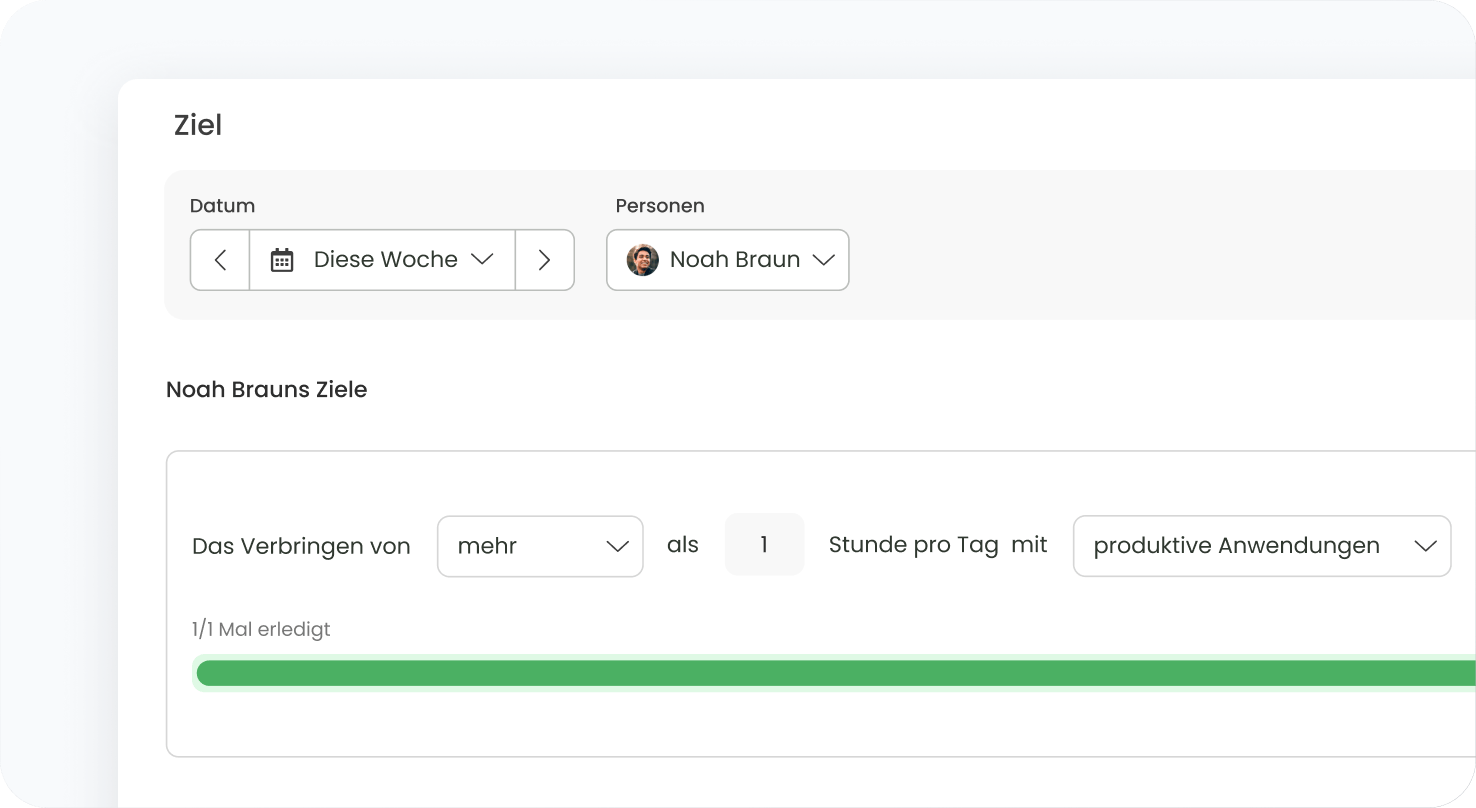Open the Diese Woche date range dropdown
1476x808 pixels.
(385, 260)
